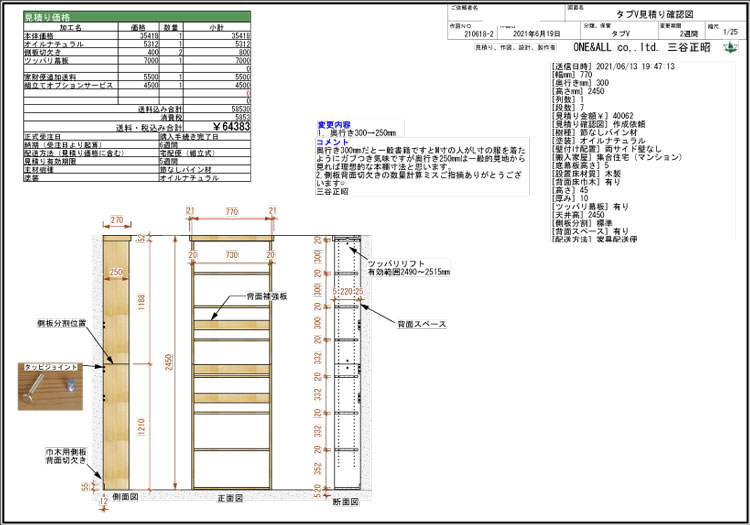Screen dimensions: 750x525
Task: Select the 納期（受注日より起算）label
Action: click(x=63, y=145)
